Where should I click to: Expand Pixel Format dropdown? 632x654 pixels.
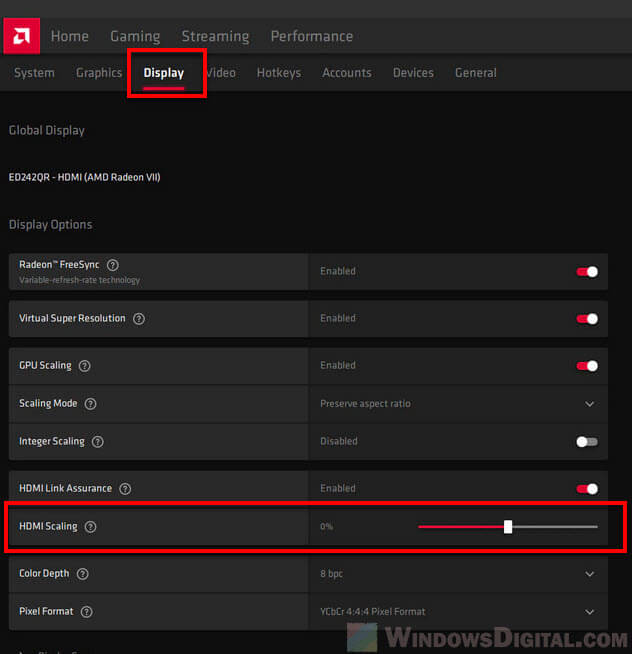(589, 612)
